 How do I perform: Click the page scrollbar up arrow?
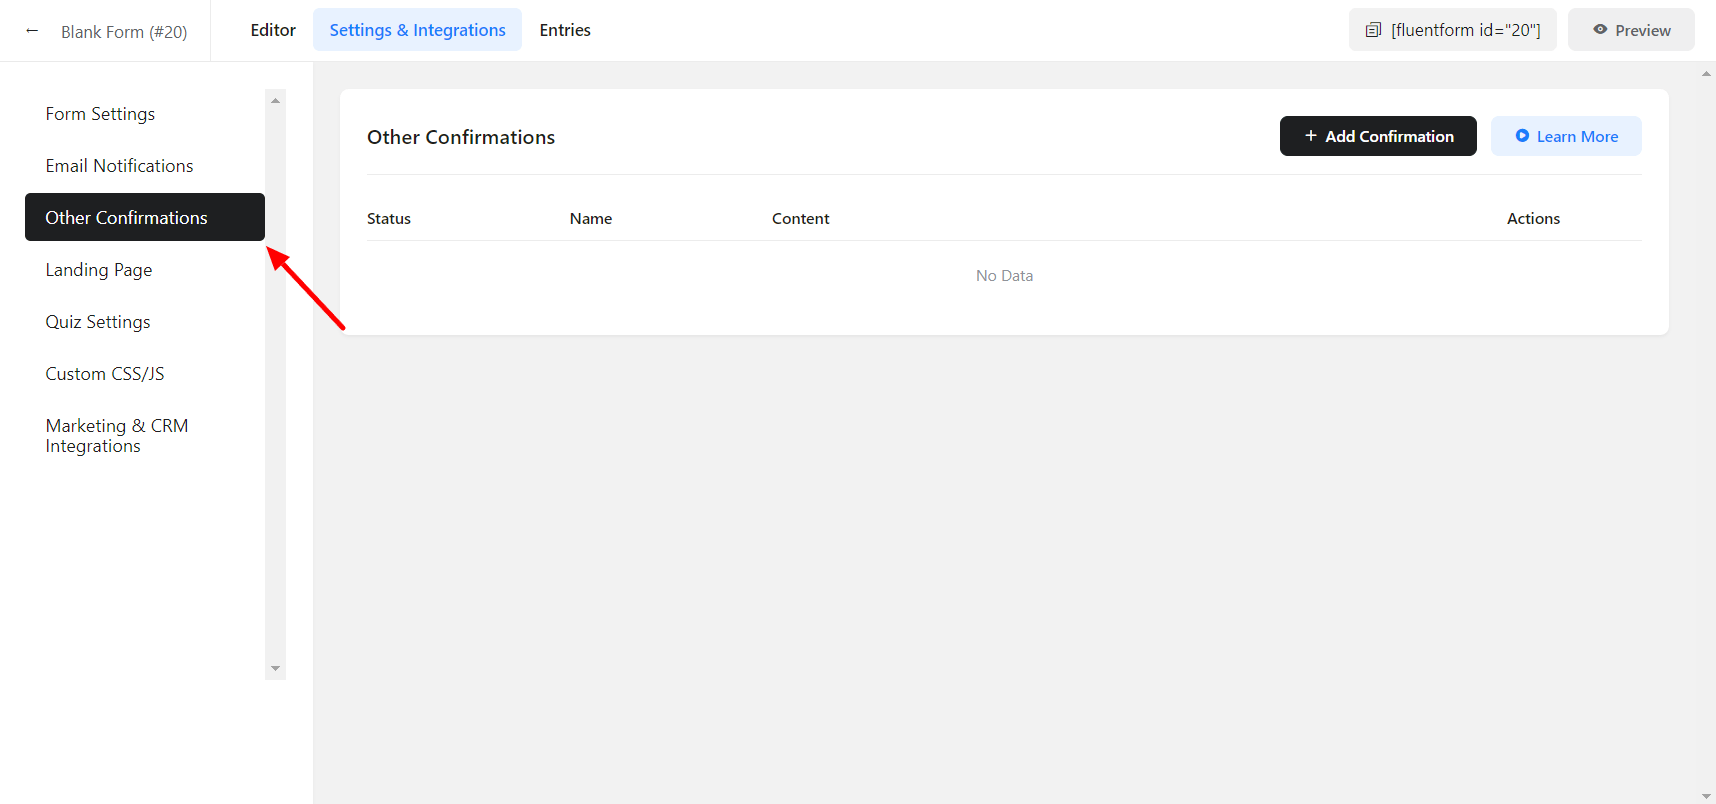1706,74
